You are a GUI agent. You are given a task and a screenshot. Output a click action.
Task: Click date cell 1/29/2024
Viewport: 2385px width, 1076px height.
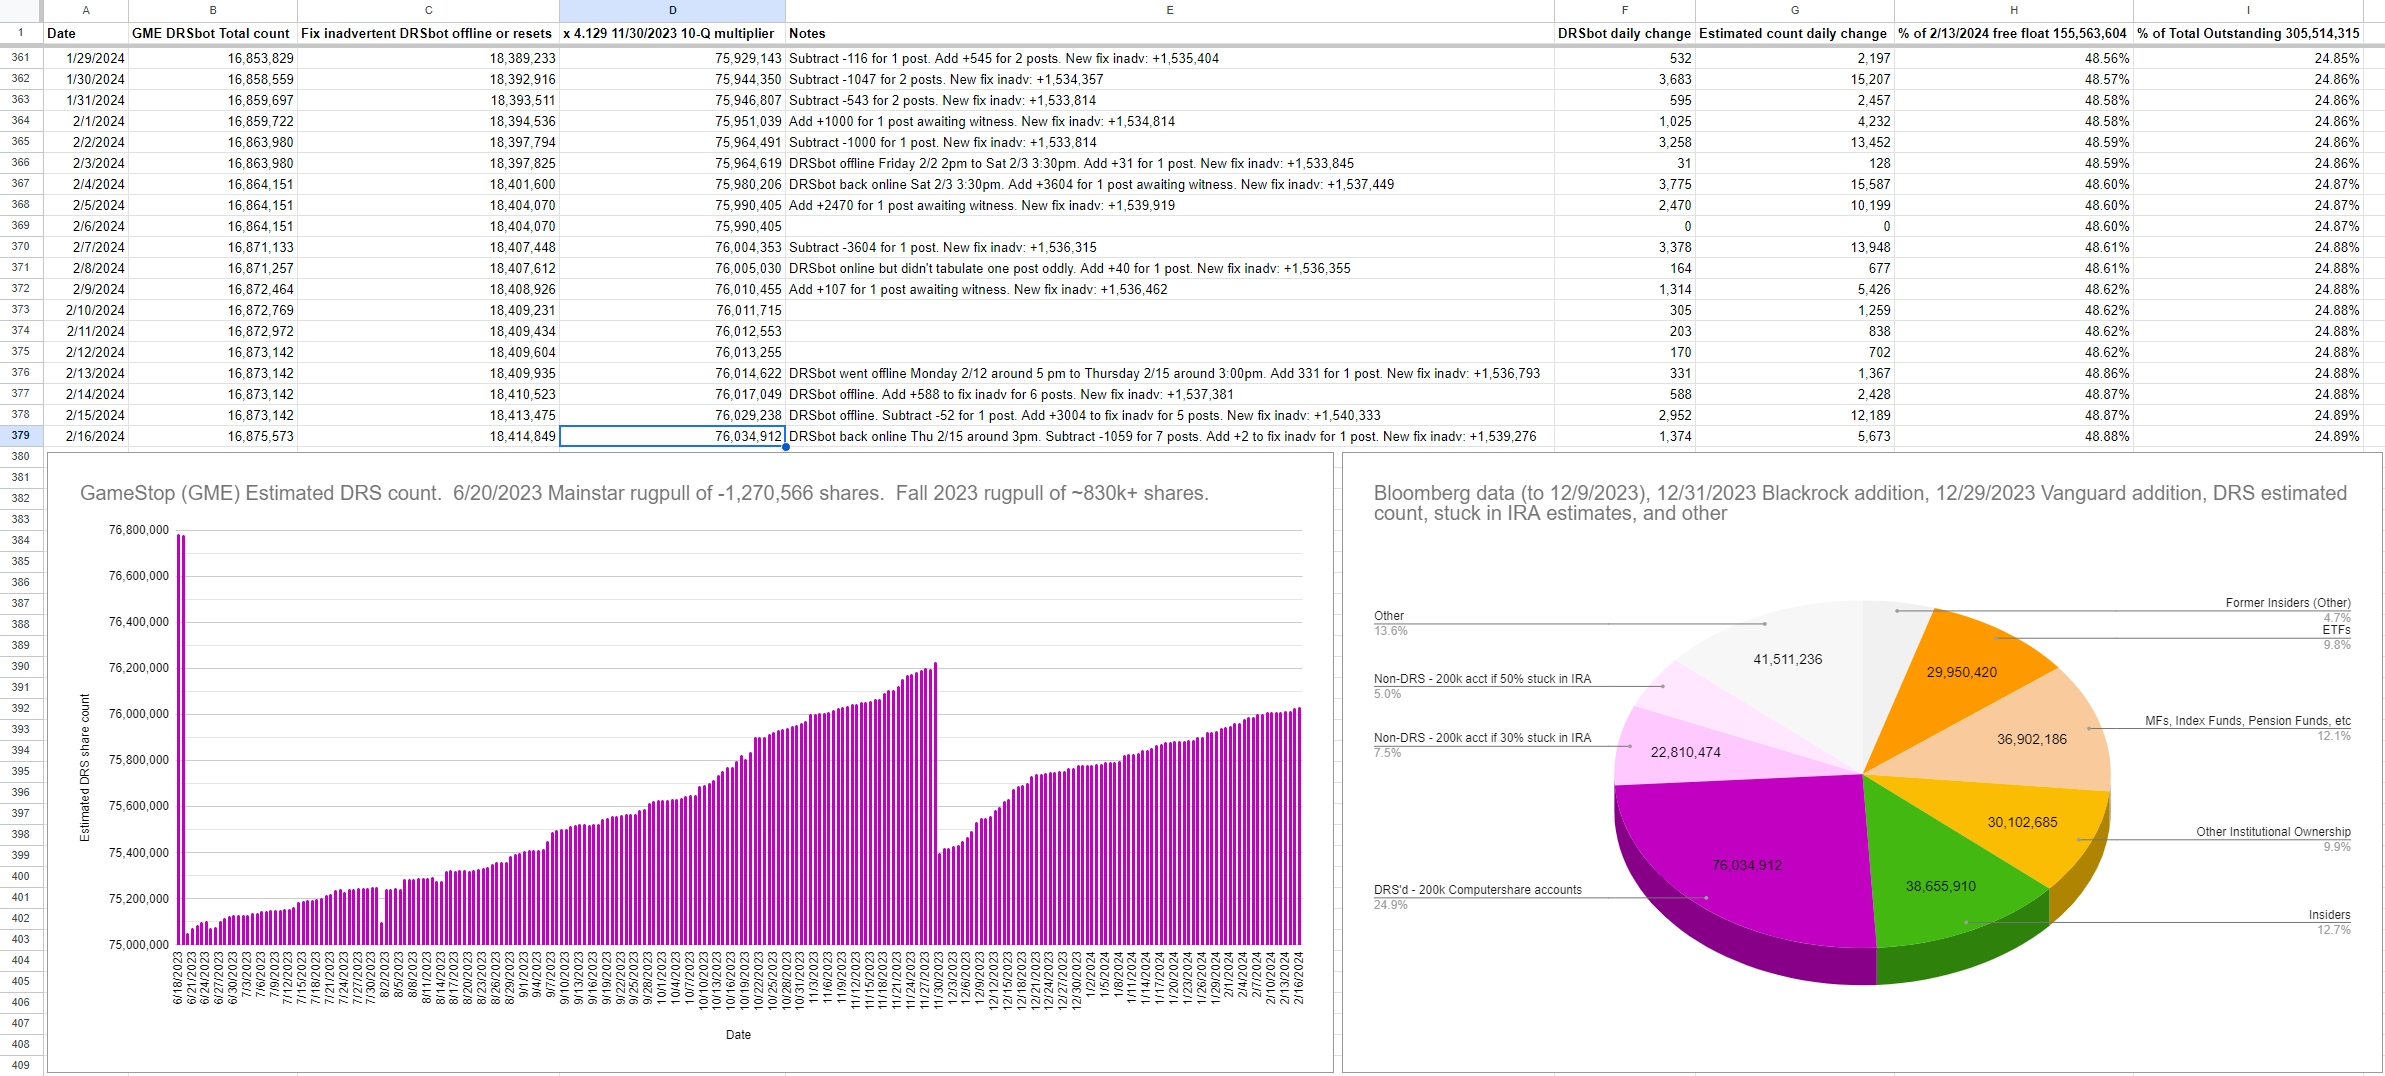(x=85, y=58)
